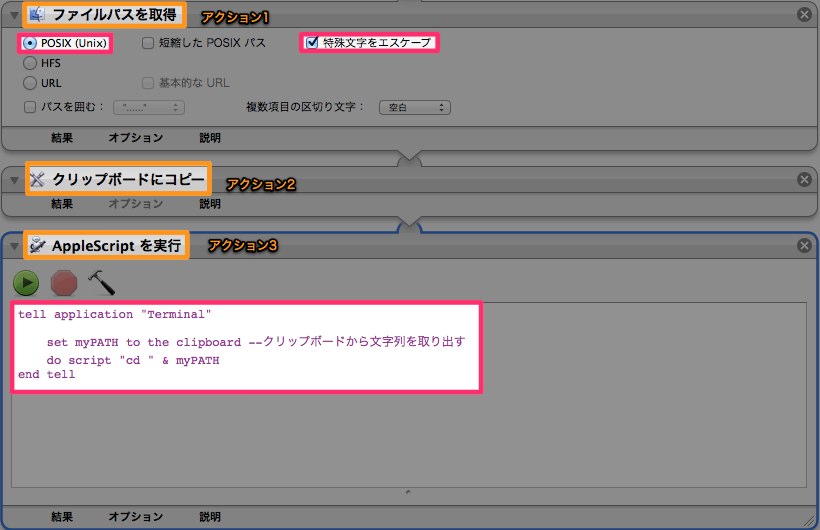
Task: Collapse the クリップボードにコピー action
Action: (x=14, y=181)
